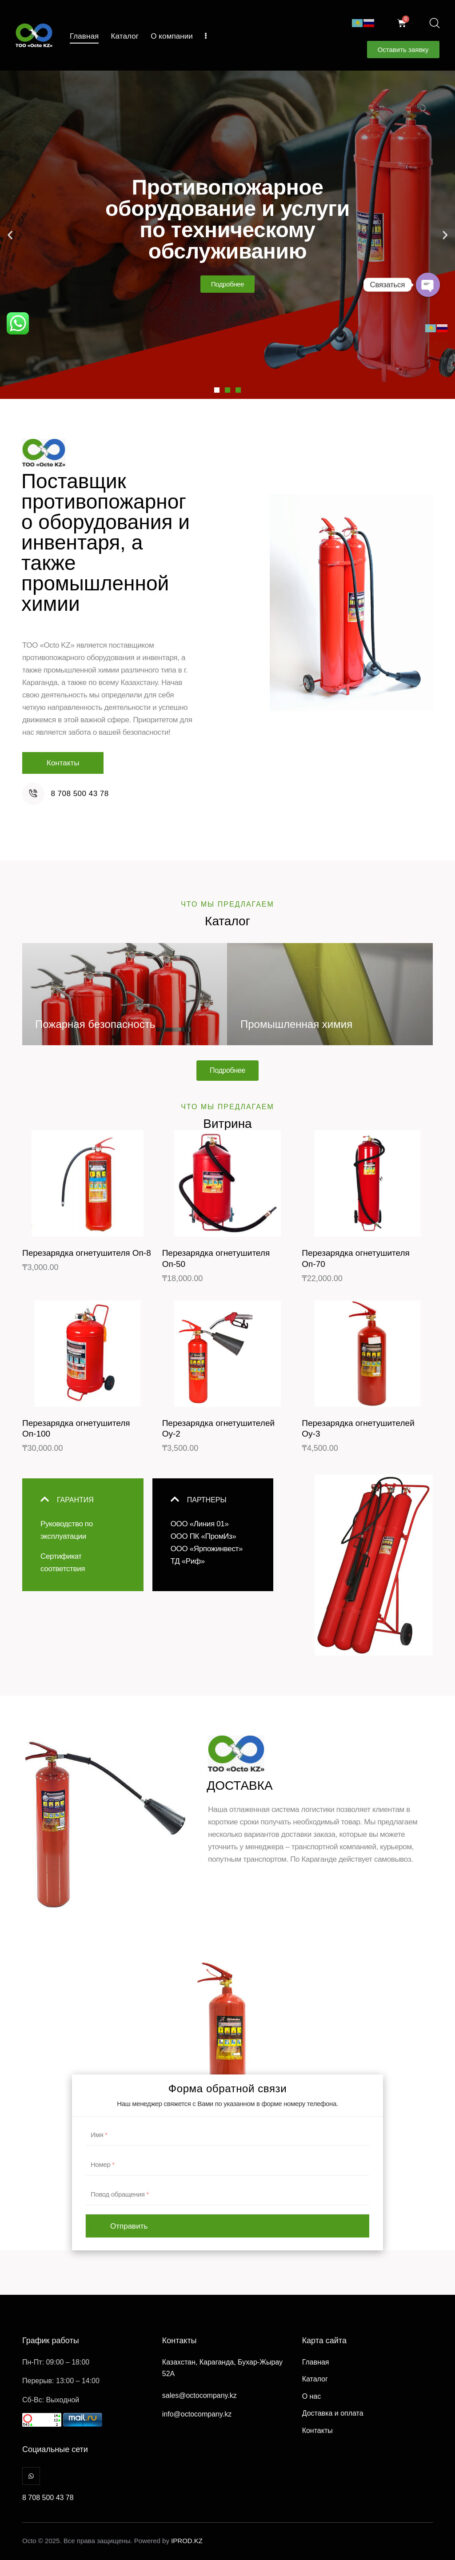Open the shopping cart icon
This screenshot has width=455, height=2560.
402,22
